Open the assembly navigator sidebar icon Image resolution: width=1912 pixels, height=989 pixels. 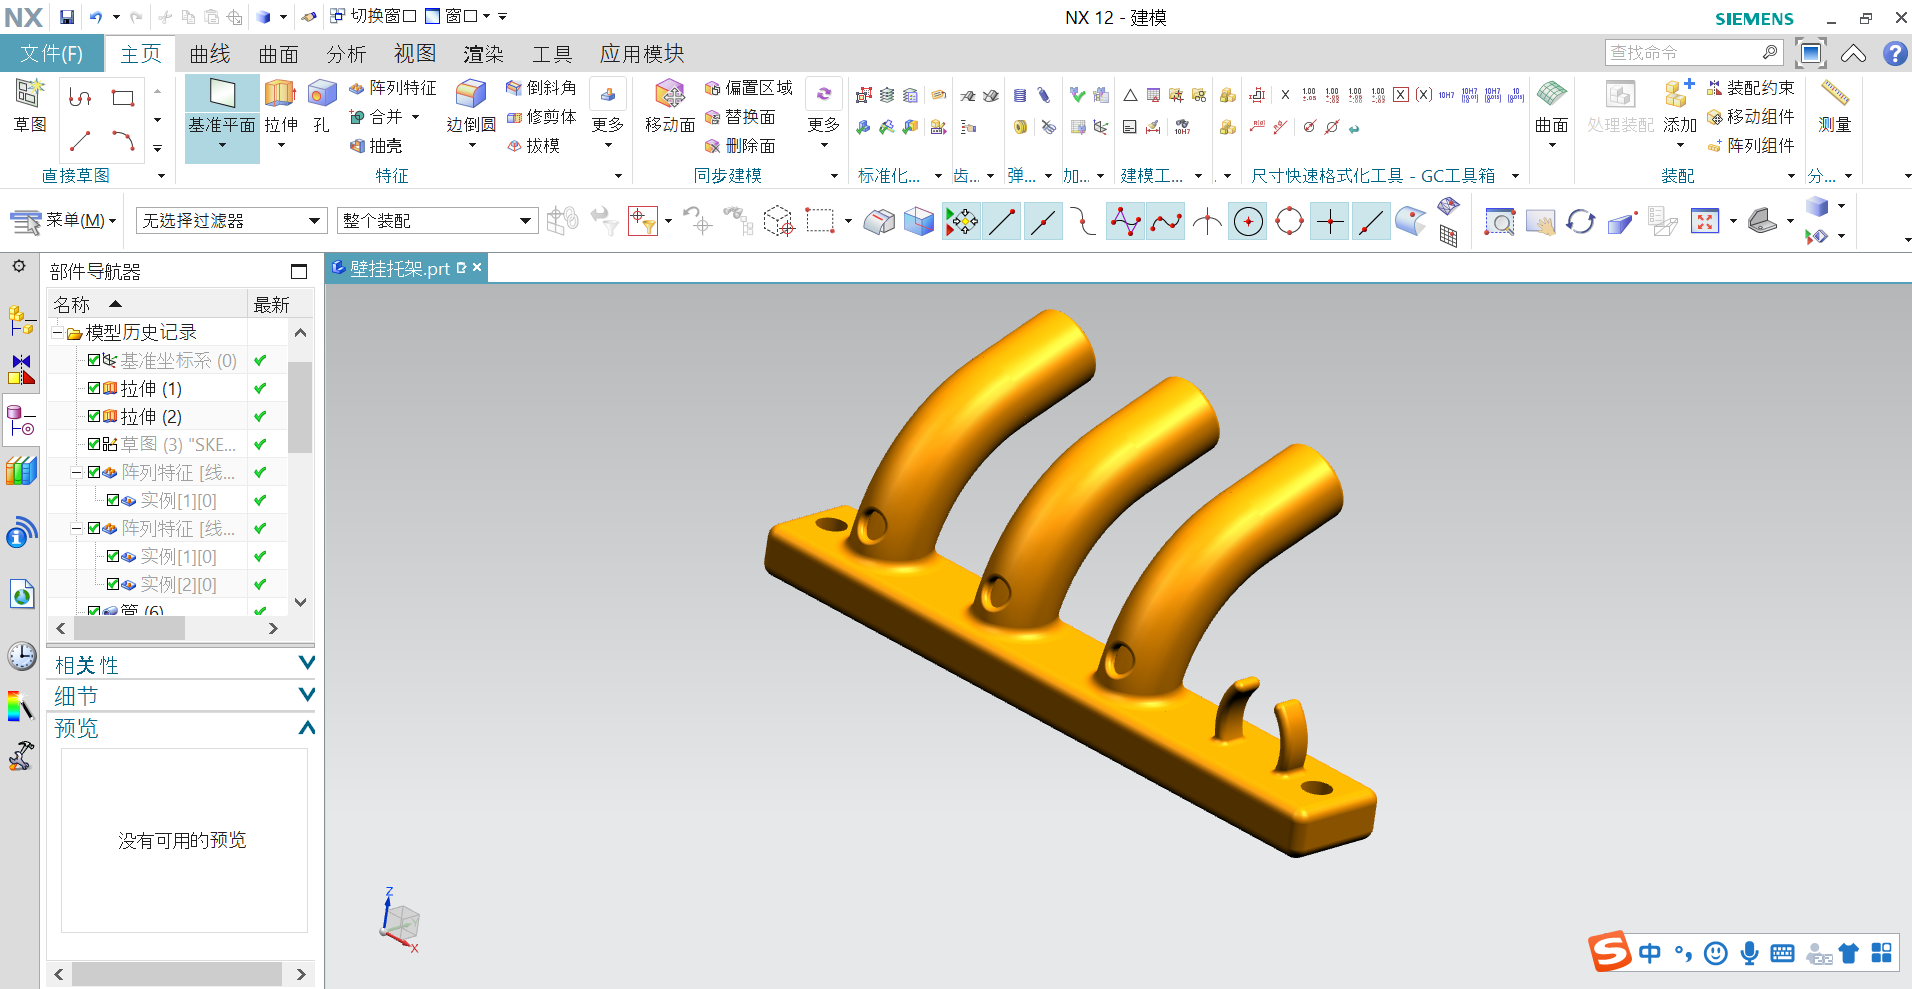click(21, 321)
